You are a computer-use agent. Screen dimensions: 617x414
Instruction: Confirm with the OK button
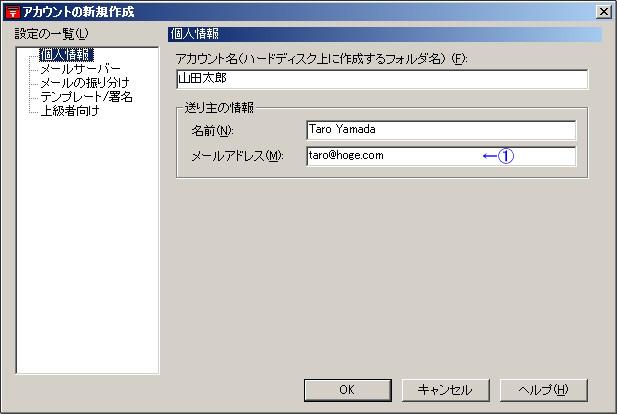347,390
